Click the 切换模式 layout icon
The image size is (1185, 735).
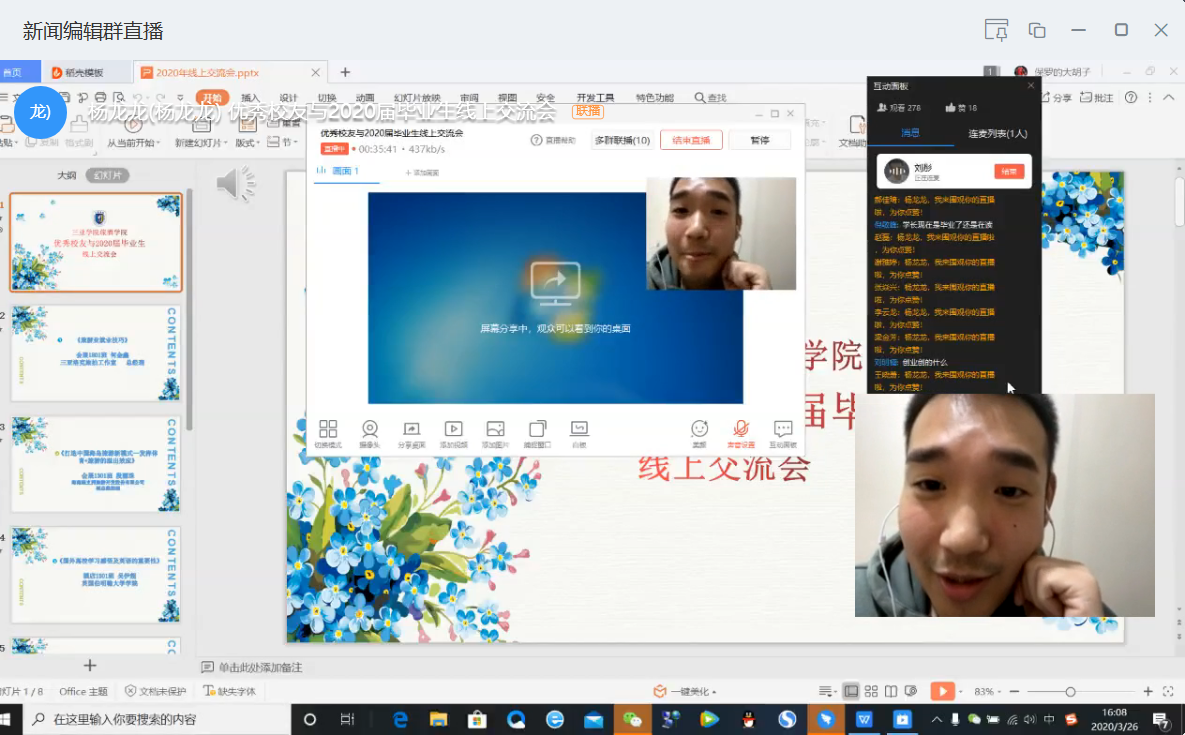(x=328, y=429)
